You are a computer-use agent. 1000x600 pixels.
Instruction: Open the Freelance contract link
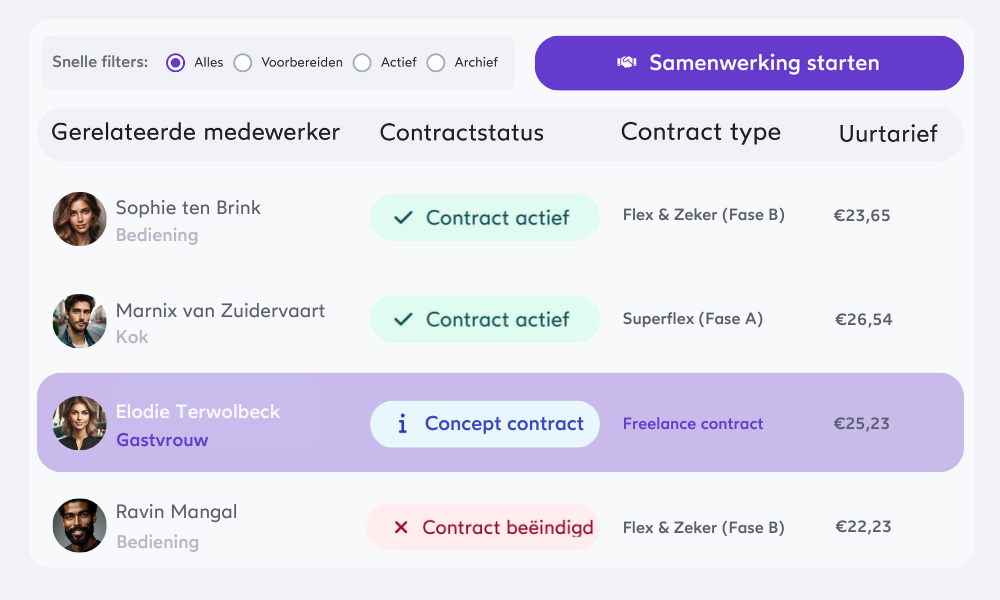click(x=693, y=424)
